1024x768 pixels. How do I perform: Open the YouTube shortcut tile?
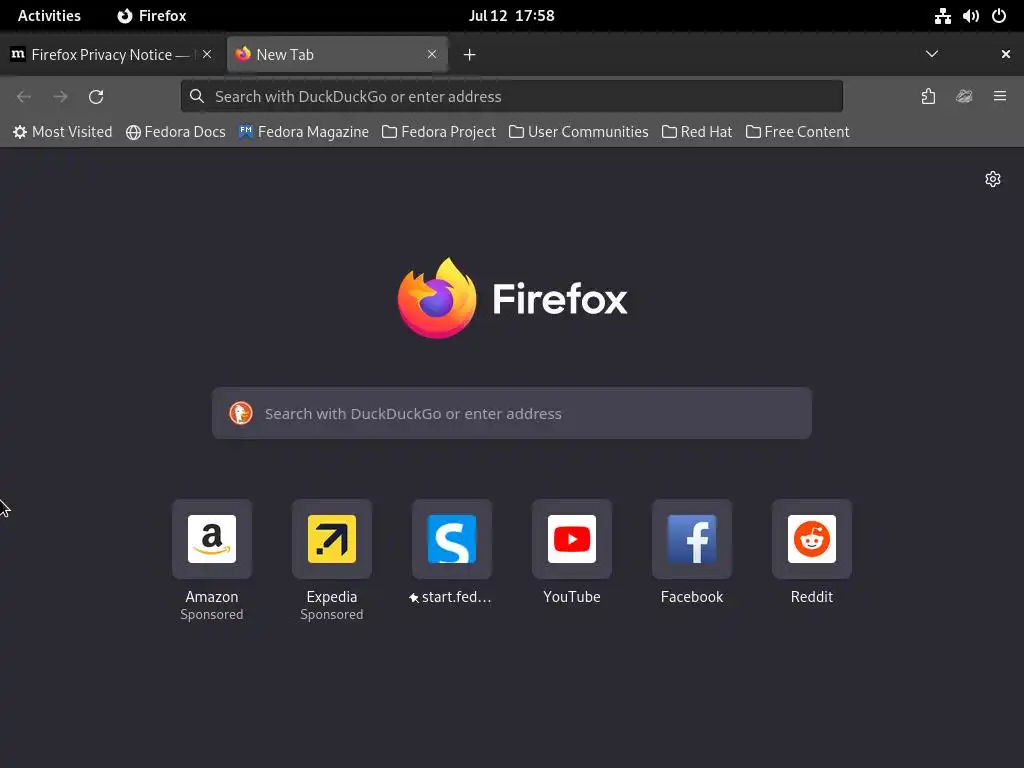pos(572,539)
